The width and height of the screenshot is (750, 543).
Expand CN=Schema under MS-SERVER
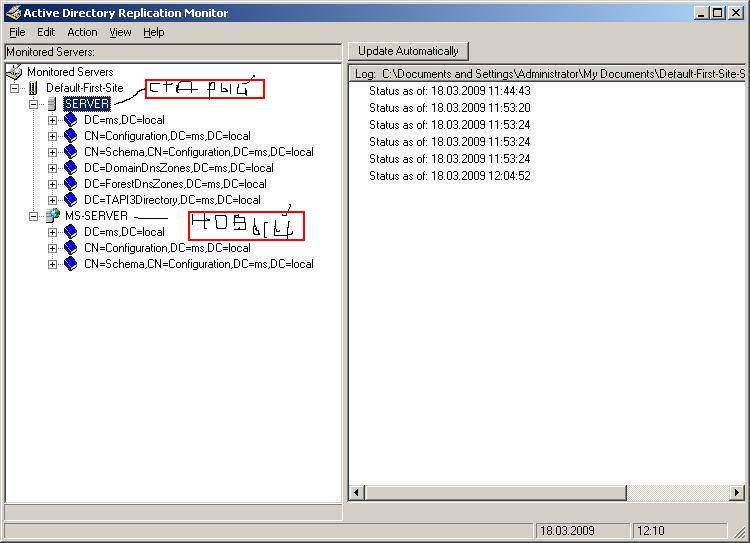(x=52, y=265)
